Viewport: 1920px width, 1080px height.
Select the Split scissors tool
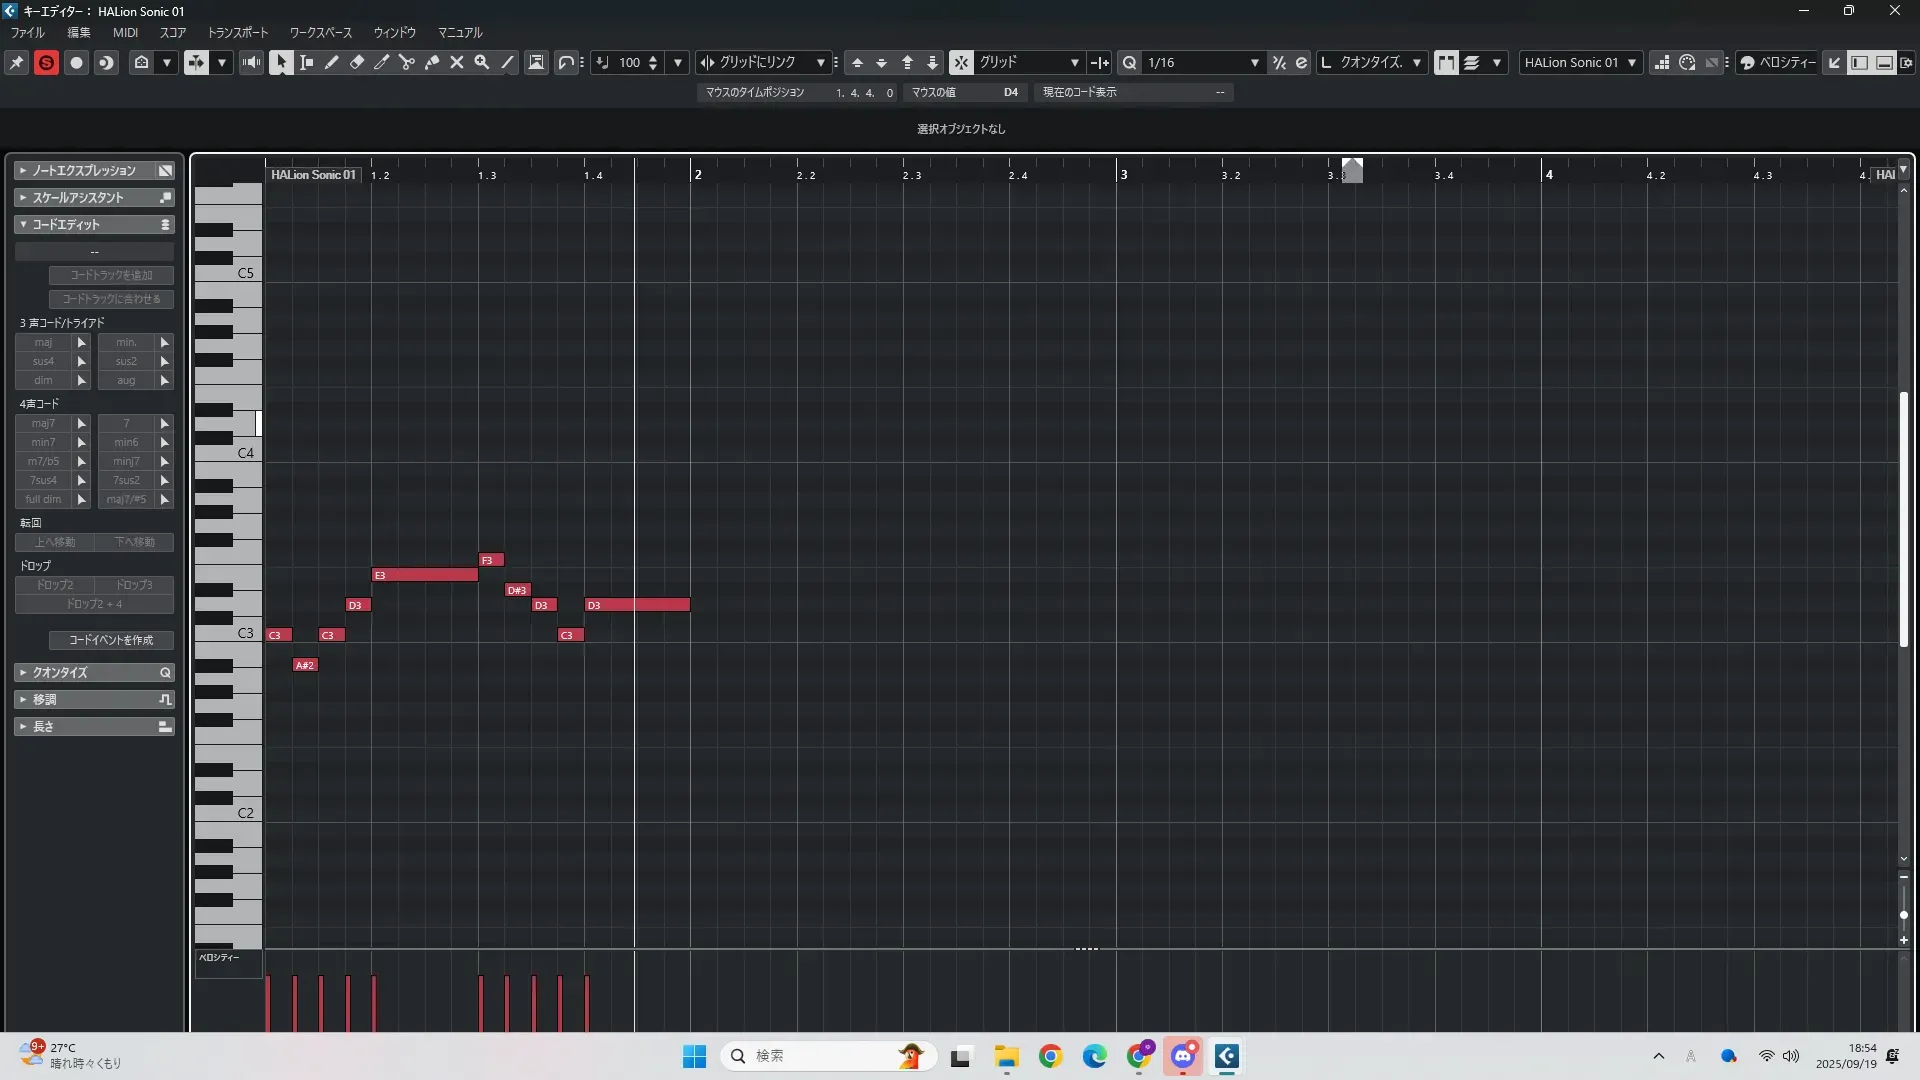tap(407, 62)
